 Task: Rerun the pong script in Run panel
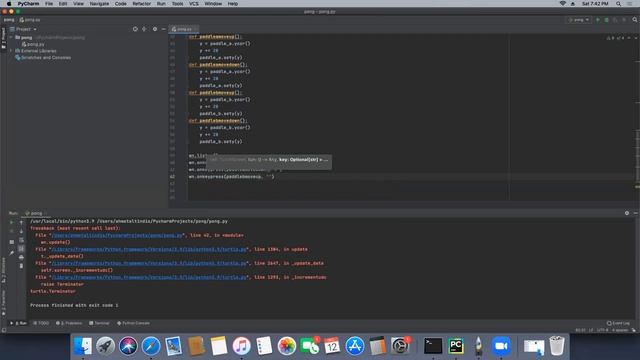point(11,222)
